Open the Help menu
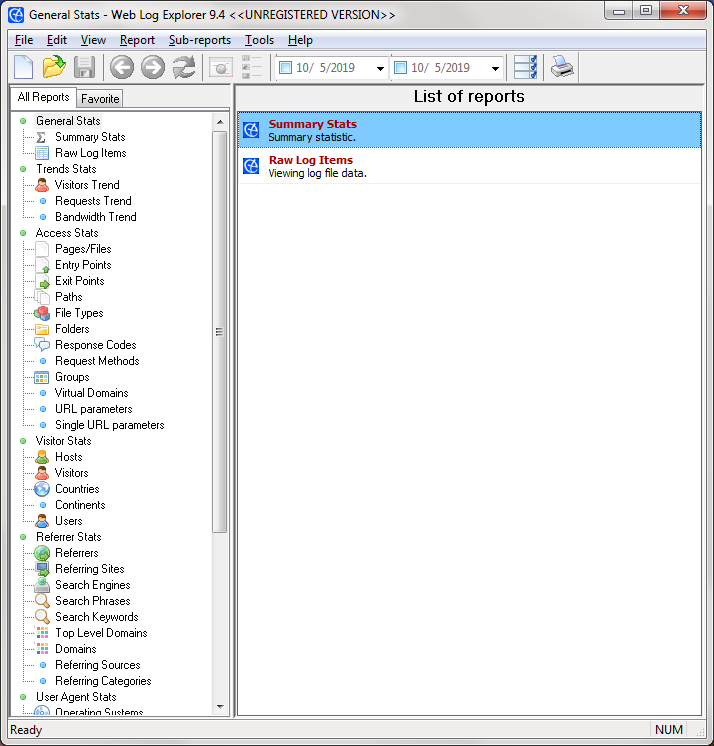Image resolution: width=714 pixels, height=746 pixels. pos(300,40)
